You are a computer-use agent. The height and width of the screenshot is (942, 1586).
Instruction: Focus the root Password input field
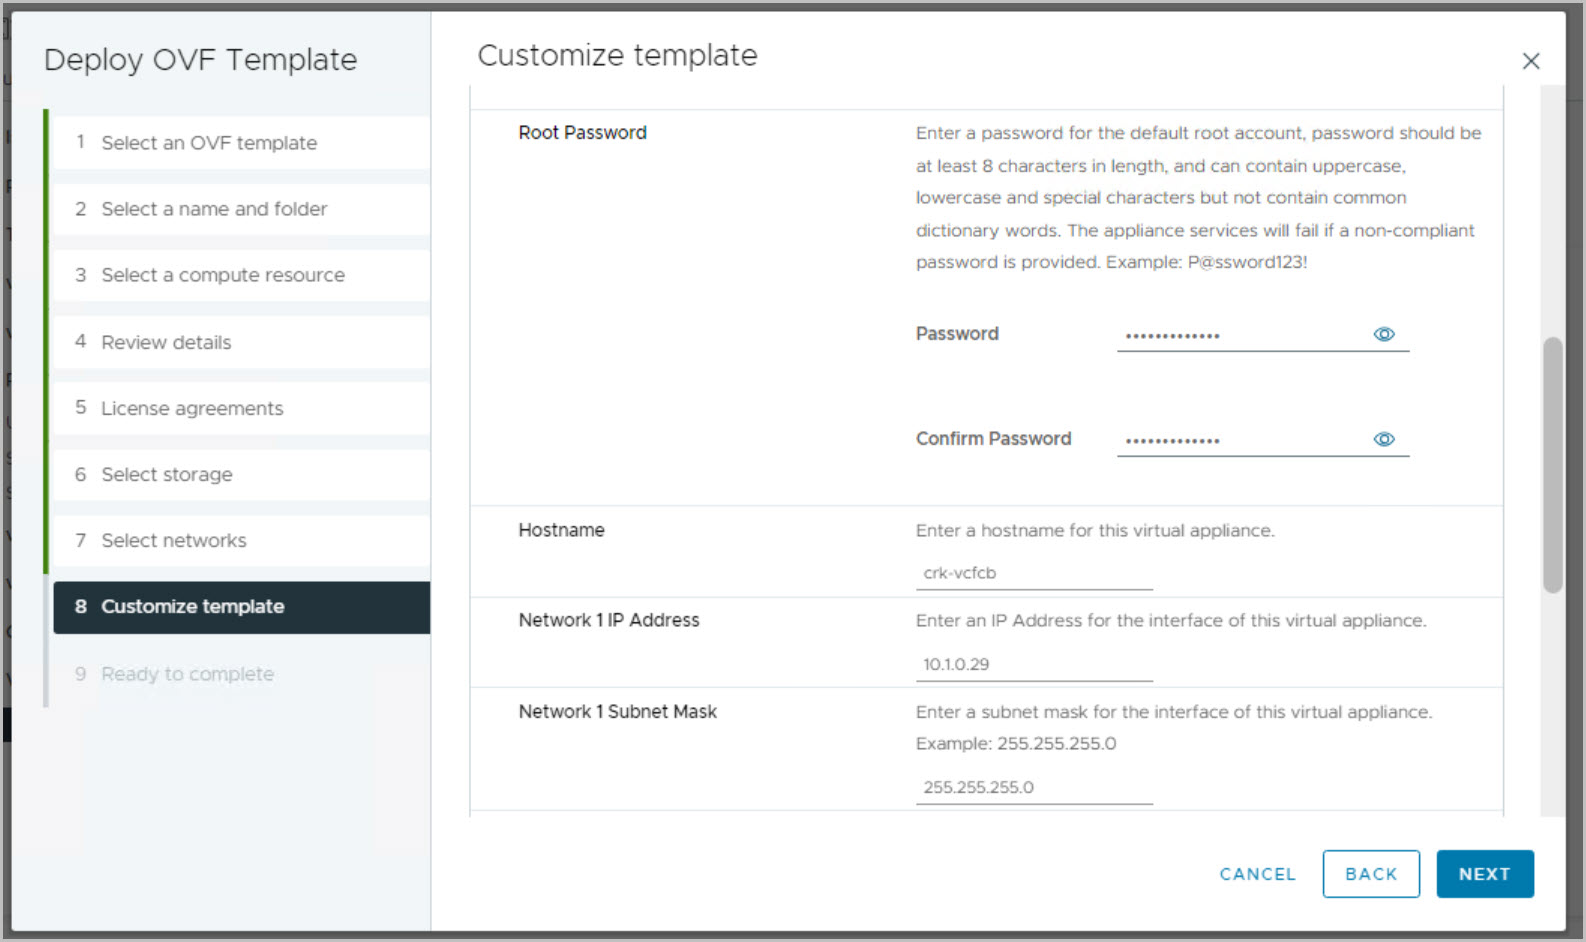1240,335
